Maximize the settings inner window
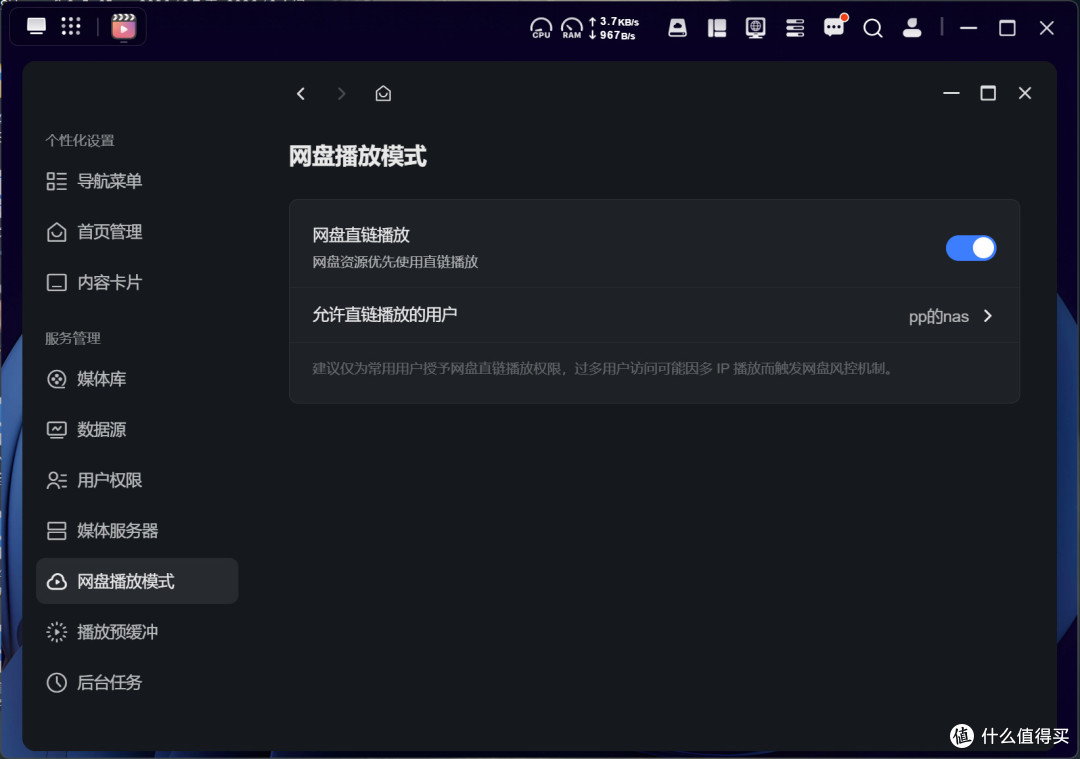The height and width of the screenshot is (759, 1080). click(988, 93)
